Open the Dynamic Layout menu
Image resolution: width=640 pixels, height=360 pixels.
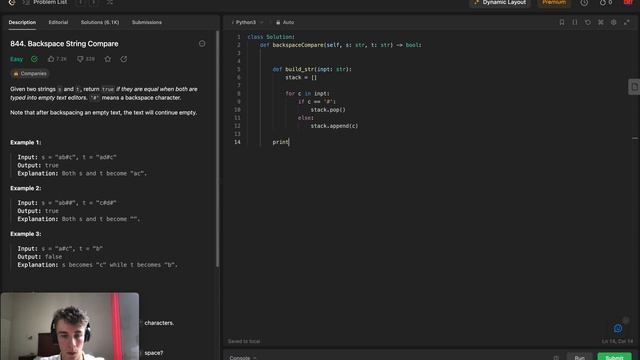click(x=500, y=2)
